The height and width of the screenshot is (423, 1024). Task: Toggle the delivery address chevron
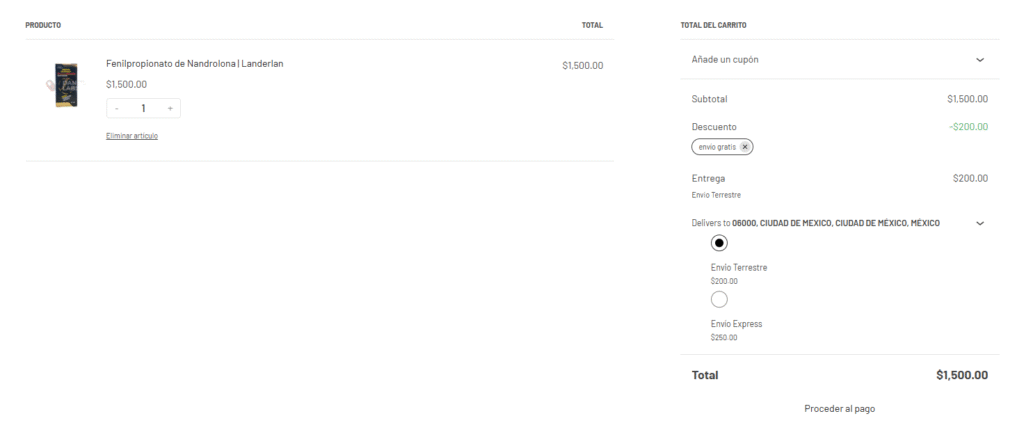[x=980, y=223]
